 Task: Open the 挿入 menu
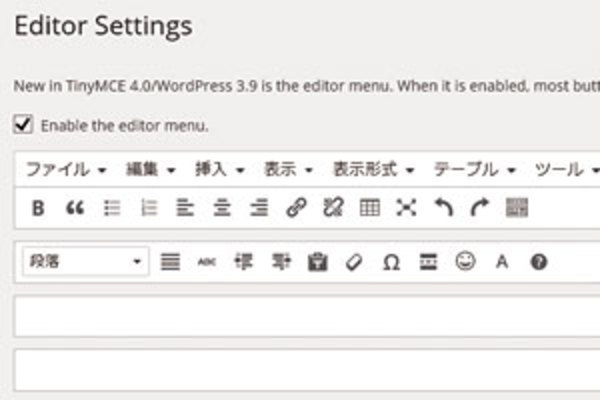click(220, 170)
